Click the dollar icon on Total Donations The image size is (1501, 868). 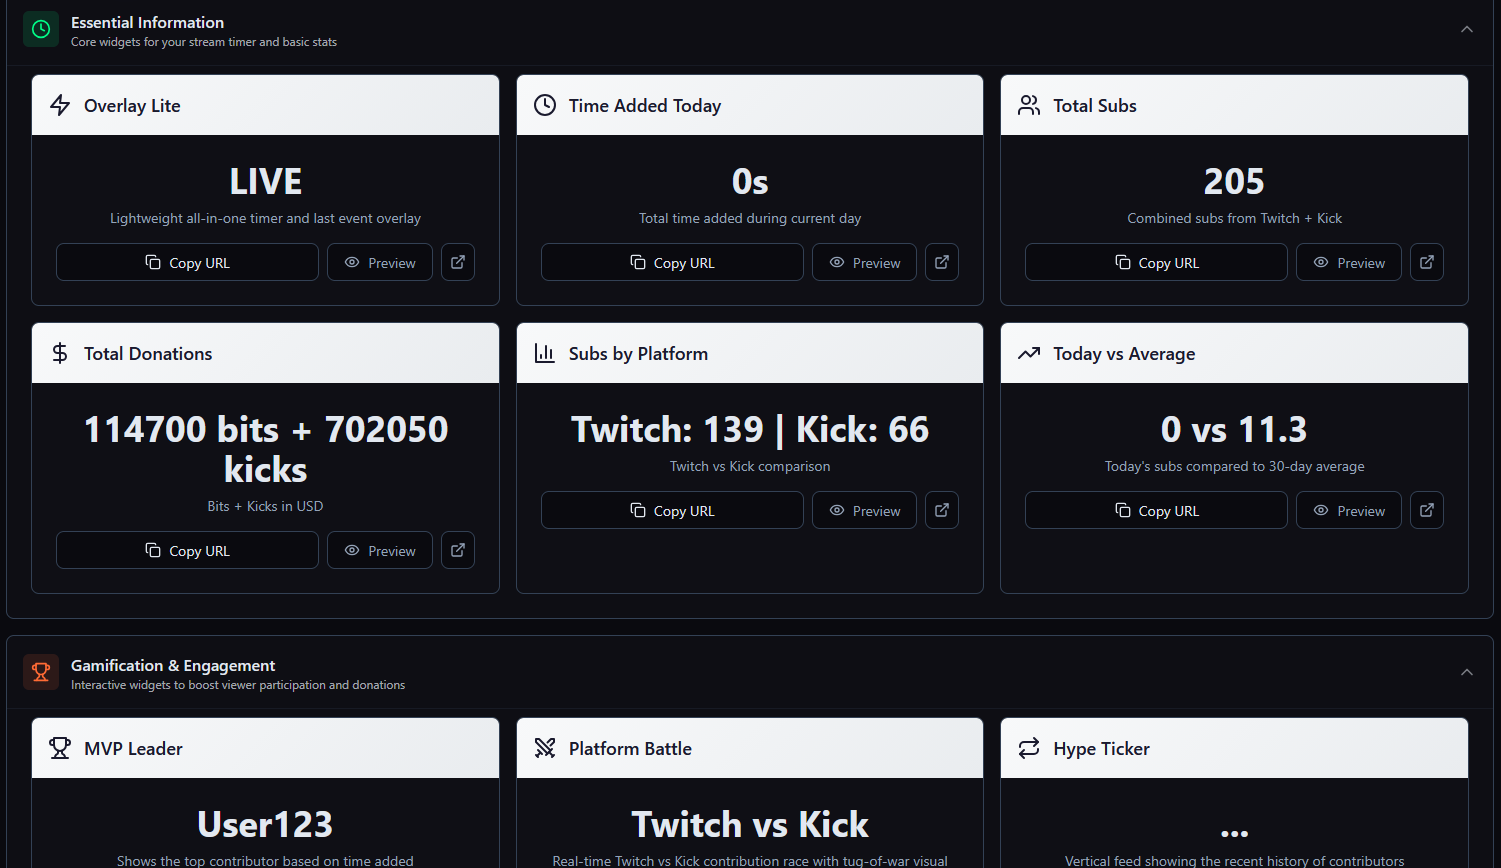coord(60,353)
